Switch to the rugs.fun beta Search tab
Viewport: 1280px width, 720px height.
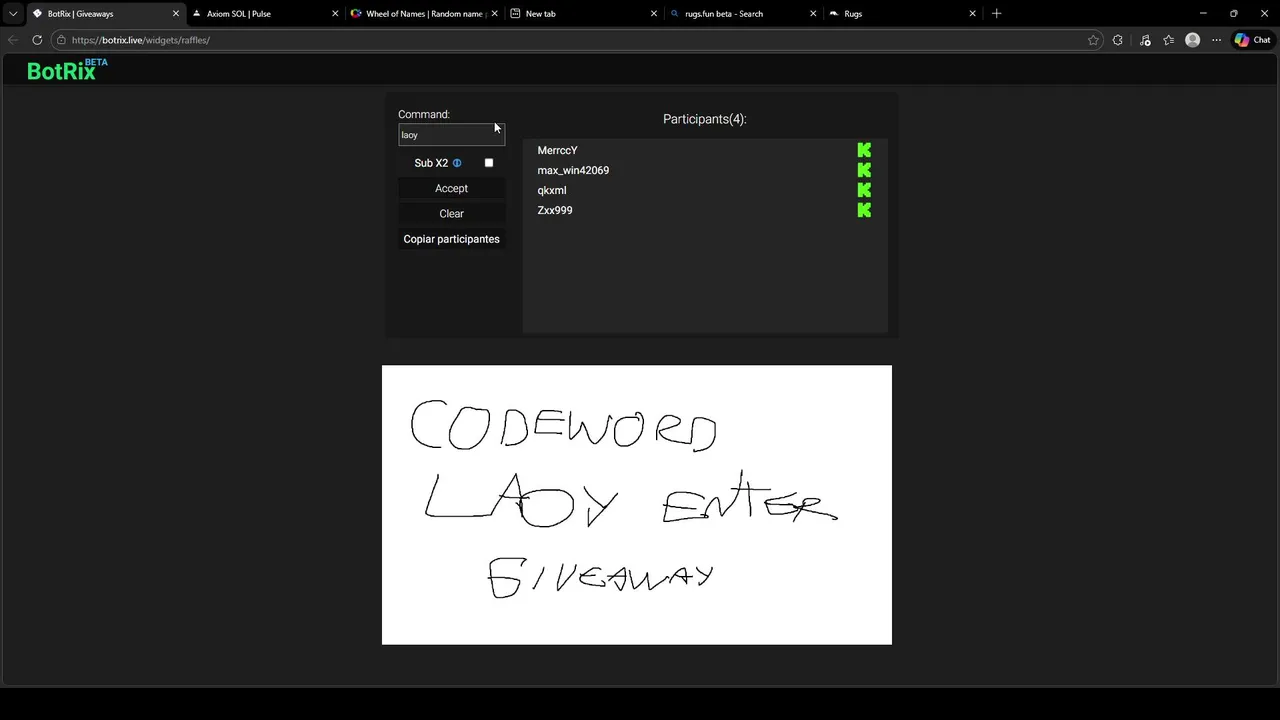[x=741, y=14]
